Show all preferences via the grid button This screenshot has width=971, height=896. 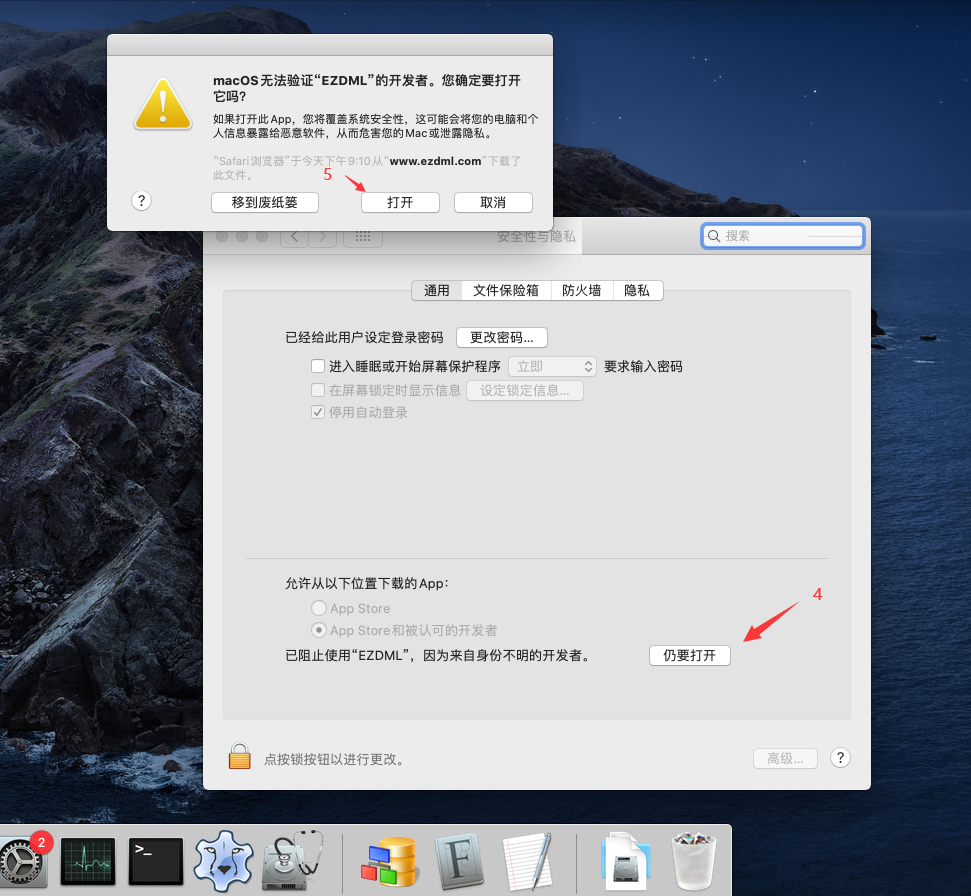tap(363, 237)
